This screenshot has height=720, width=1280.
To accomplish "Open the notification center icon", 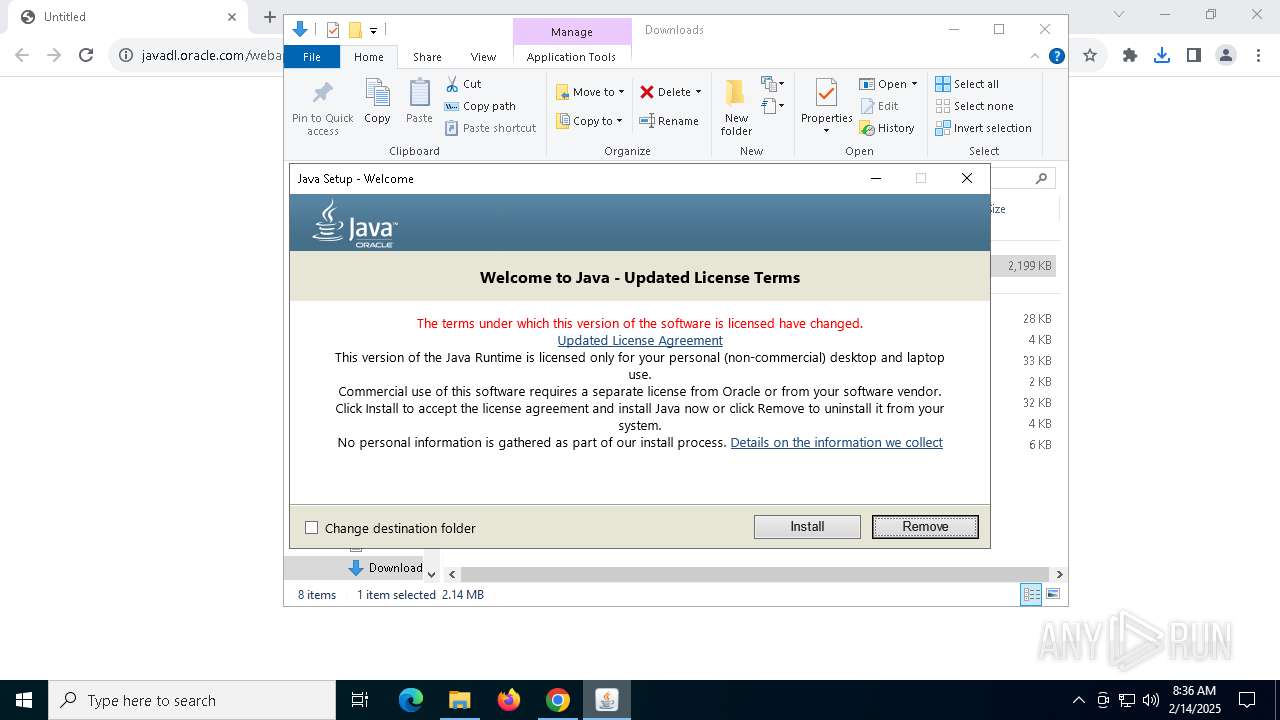I will click(1247, 700).
